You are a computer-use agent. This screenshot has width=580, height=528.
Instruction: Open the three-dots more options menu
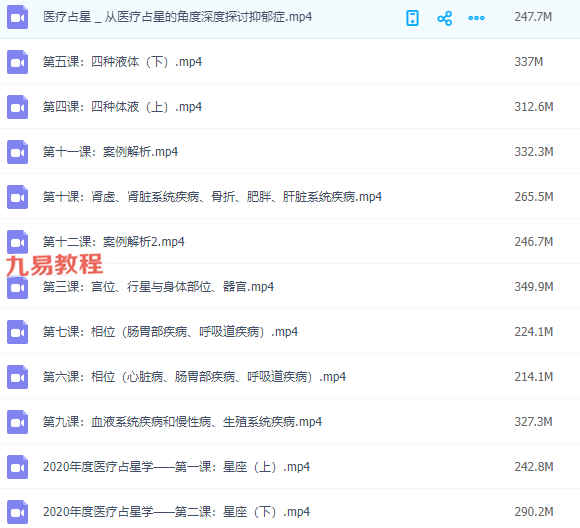476,18
